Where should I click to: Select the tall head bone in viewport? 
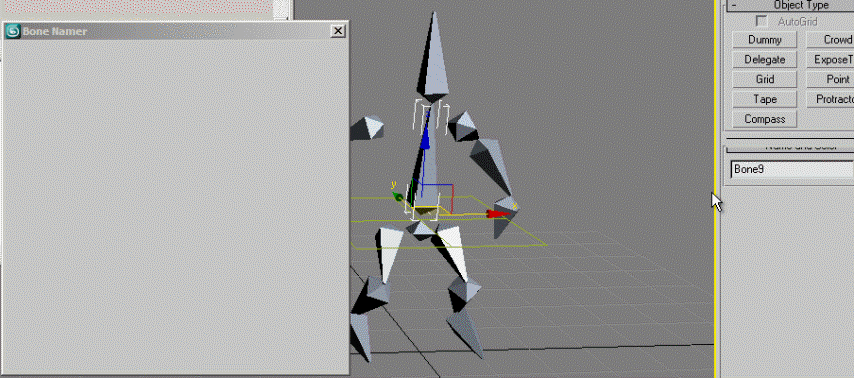pyautogui.click(x=434, y=57)
